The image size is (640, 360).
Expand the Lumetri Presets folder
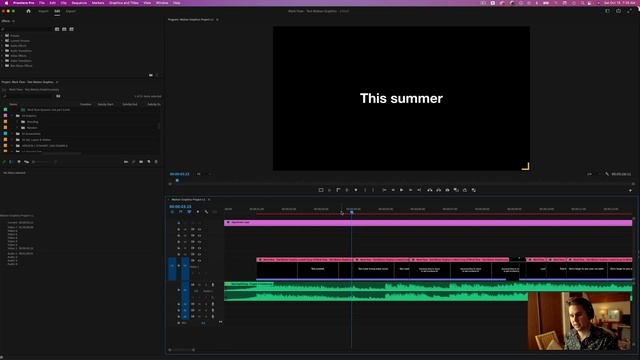(2, 40)
